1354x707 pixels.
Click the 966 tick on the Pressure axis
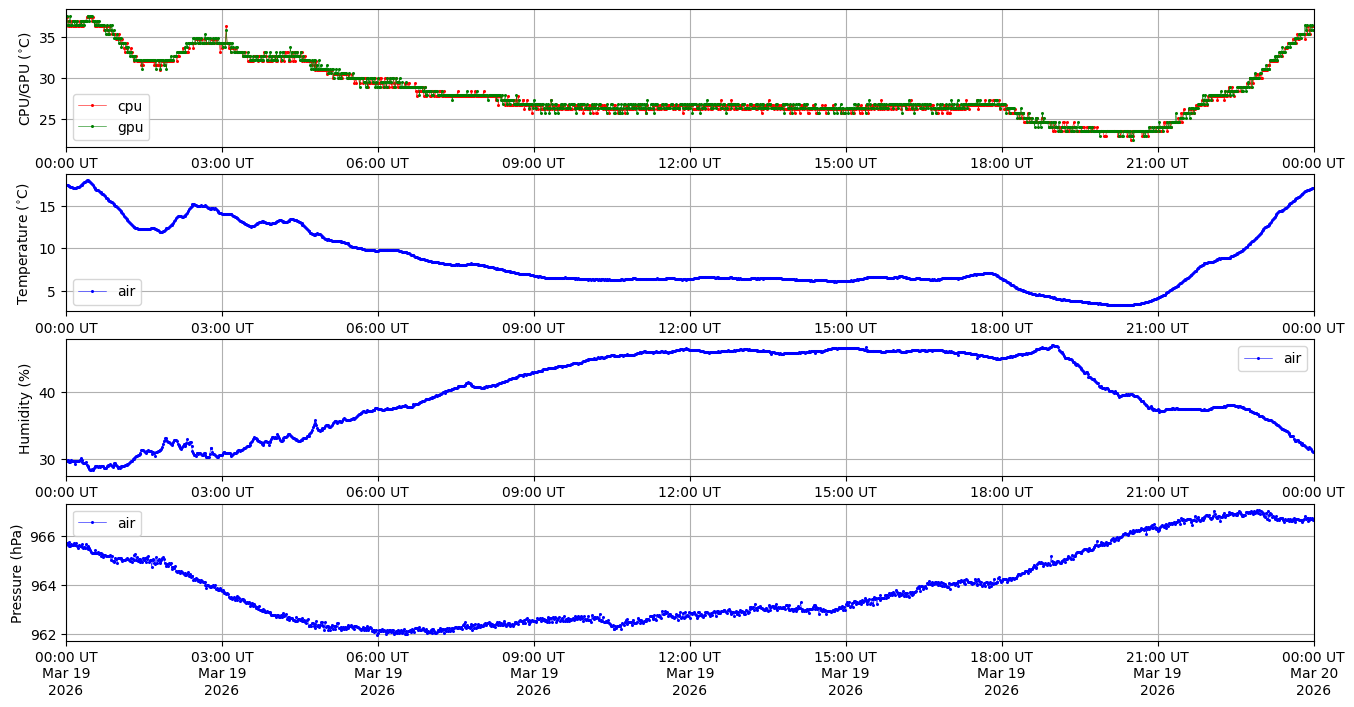(x=45, y=537)
